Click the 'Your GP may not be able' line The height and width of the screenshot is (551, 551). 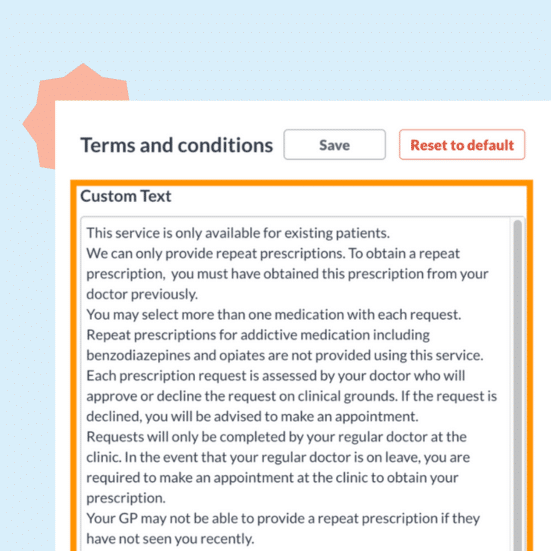[x=283, y=519]
